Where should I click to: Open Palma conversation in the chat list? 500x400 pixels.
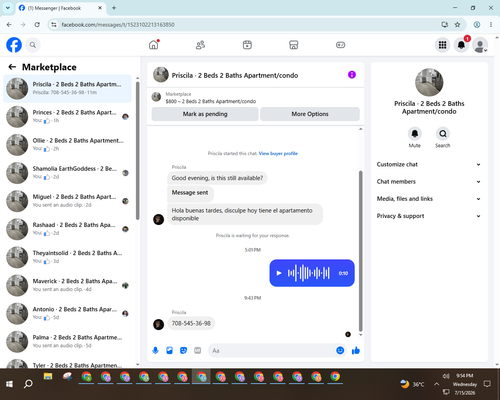click(x=67, y=341)
